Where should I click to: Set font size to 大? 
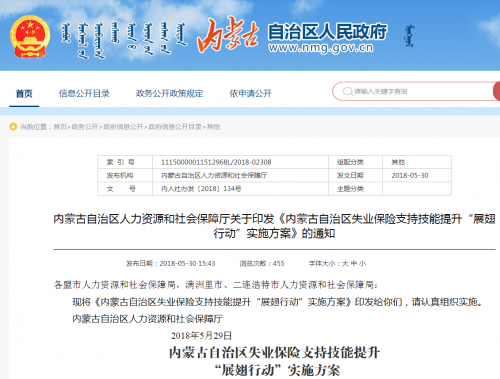(x=345, y=264)
